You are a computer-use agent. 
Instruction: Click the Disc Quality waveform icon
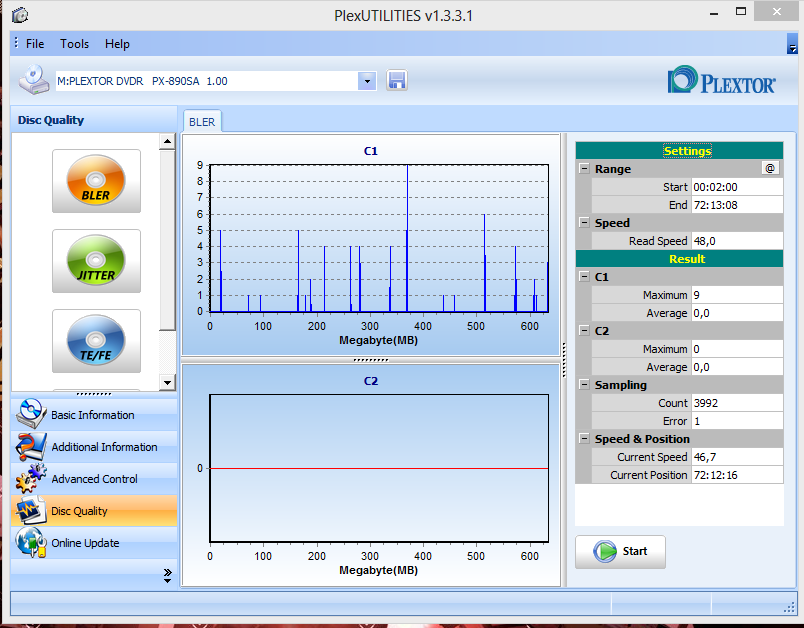(x=31, y=511)
